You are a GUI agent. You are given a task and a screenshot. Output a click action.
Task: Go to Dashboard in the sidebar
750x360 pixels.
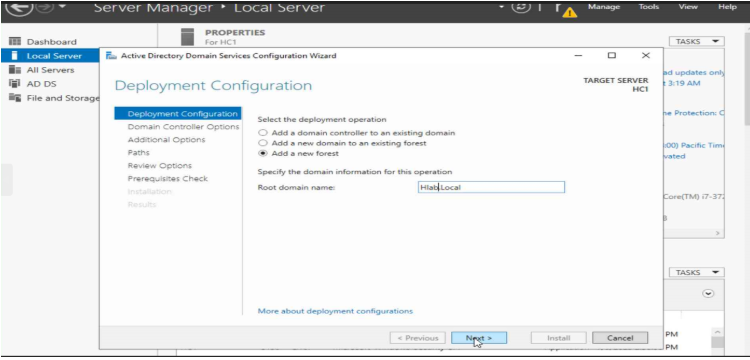[x=51, y=42]
